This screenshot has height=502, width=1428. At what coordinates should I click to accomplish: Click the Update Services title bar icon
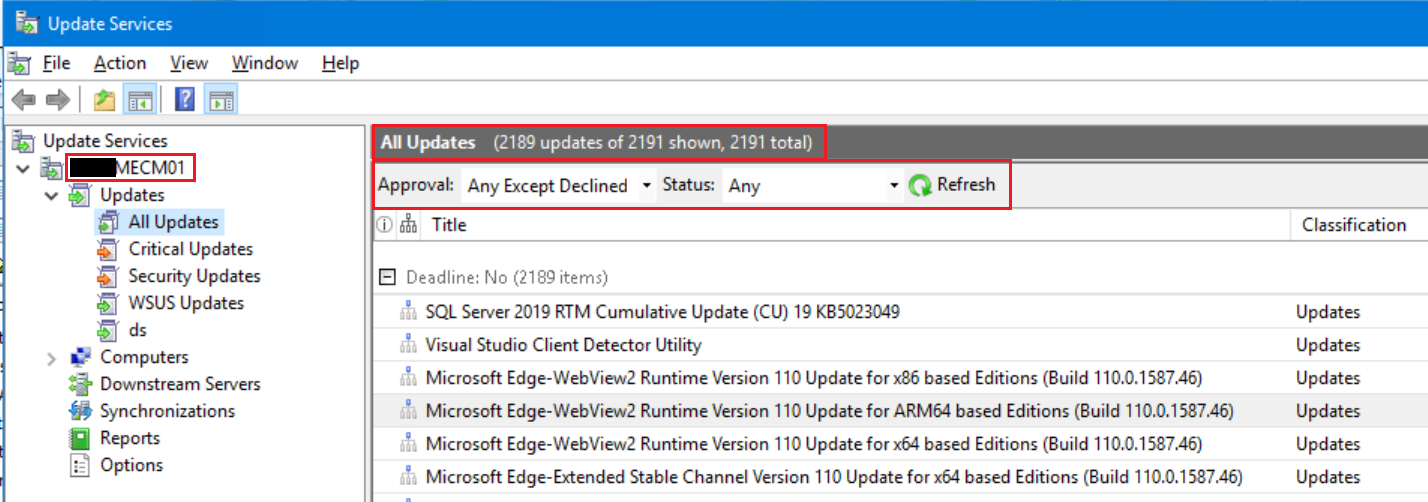point(26,23)
